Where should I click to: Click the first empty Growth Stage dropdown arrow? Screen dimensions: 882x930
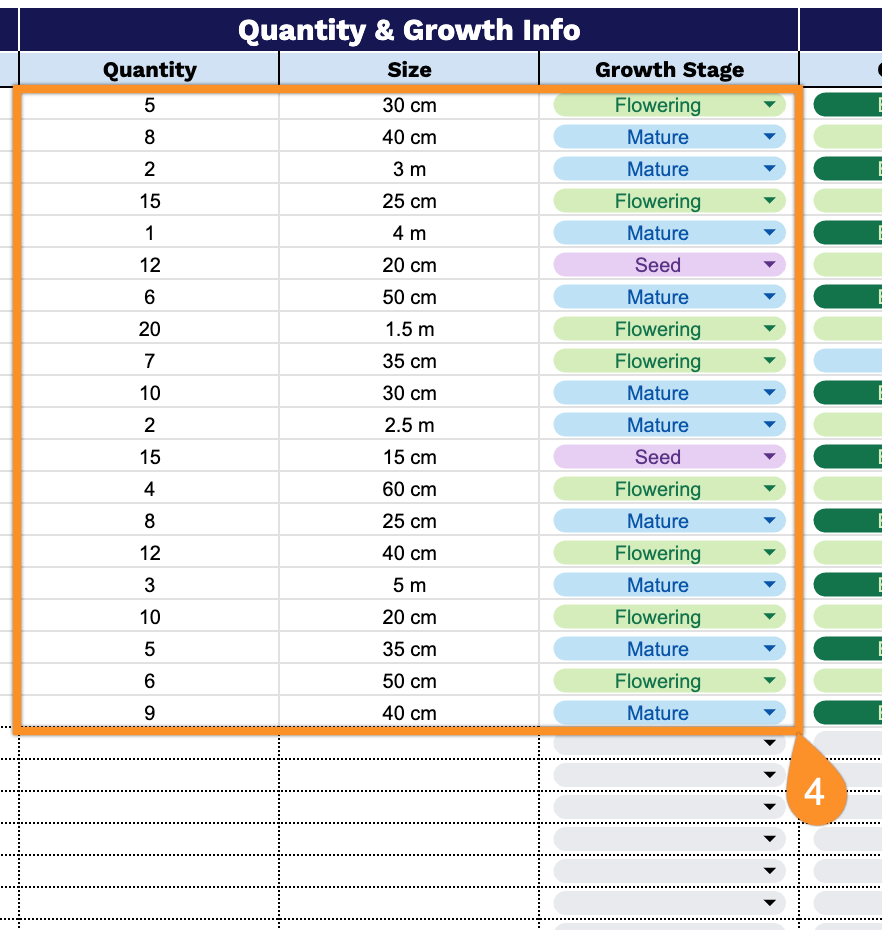tap(769, 743)
